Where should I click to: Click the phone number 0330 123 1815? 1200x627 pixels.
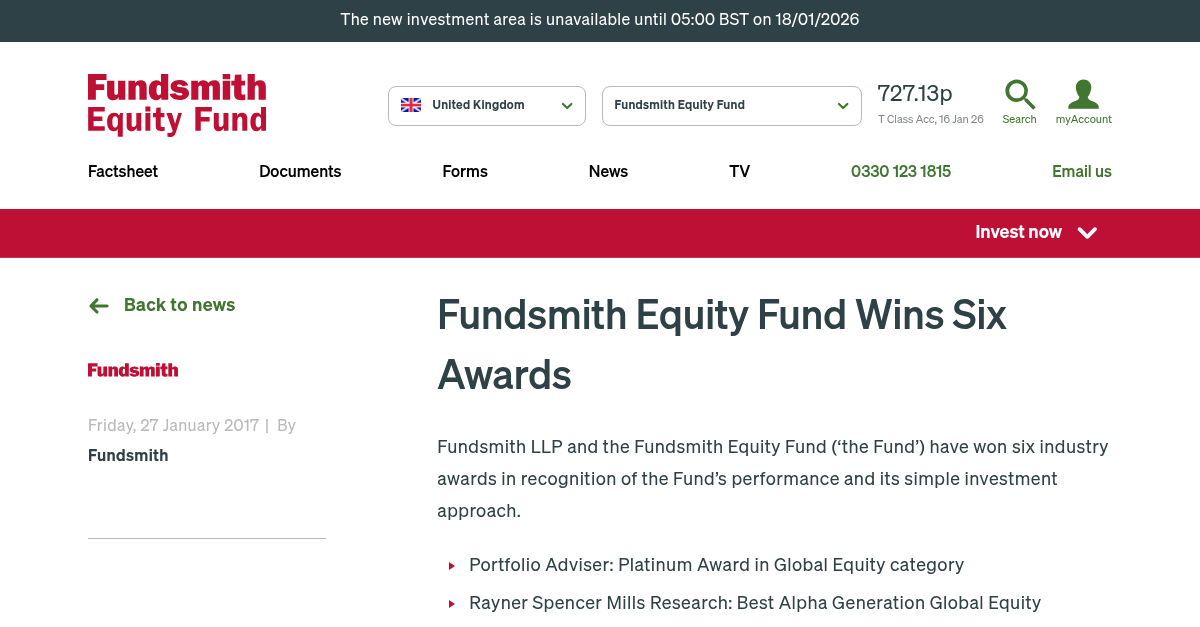pos(900,171)
